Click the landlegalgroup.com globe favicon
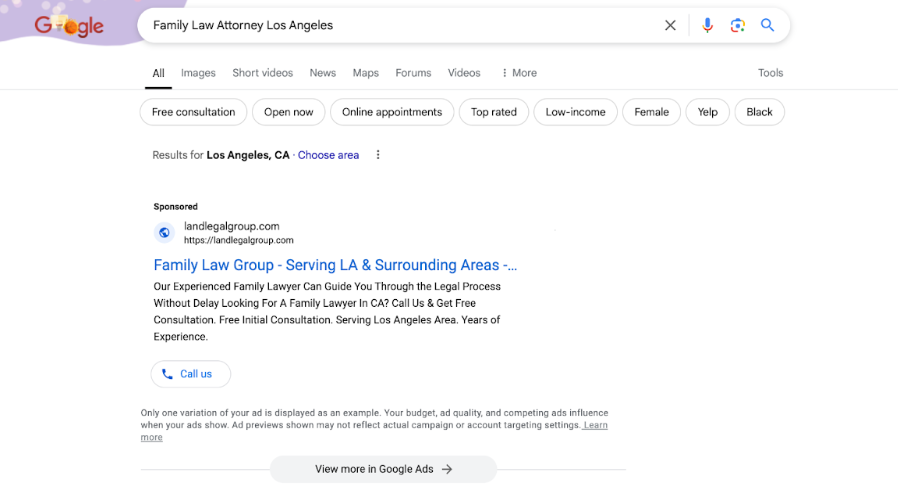898x490 pixels. 165,233
